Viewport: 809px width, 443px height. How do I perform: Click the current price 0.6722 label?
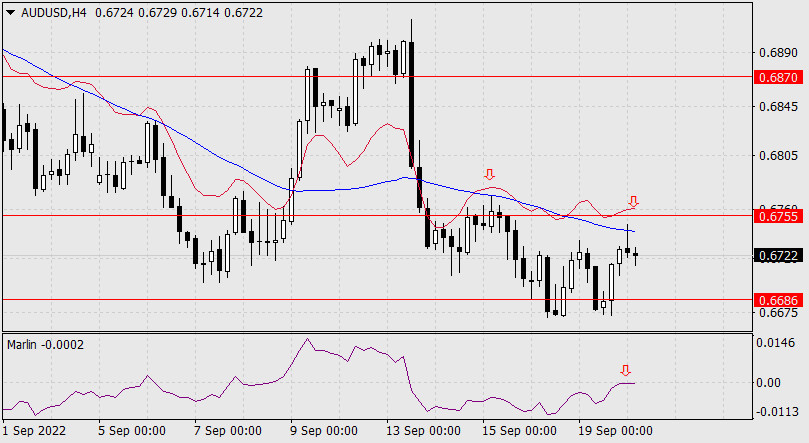tap(779, 256)
